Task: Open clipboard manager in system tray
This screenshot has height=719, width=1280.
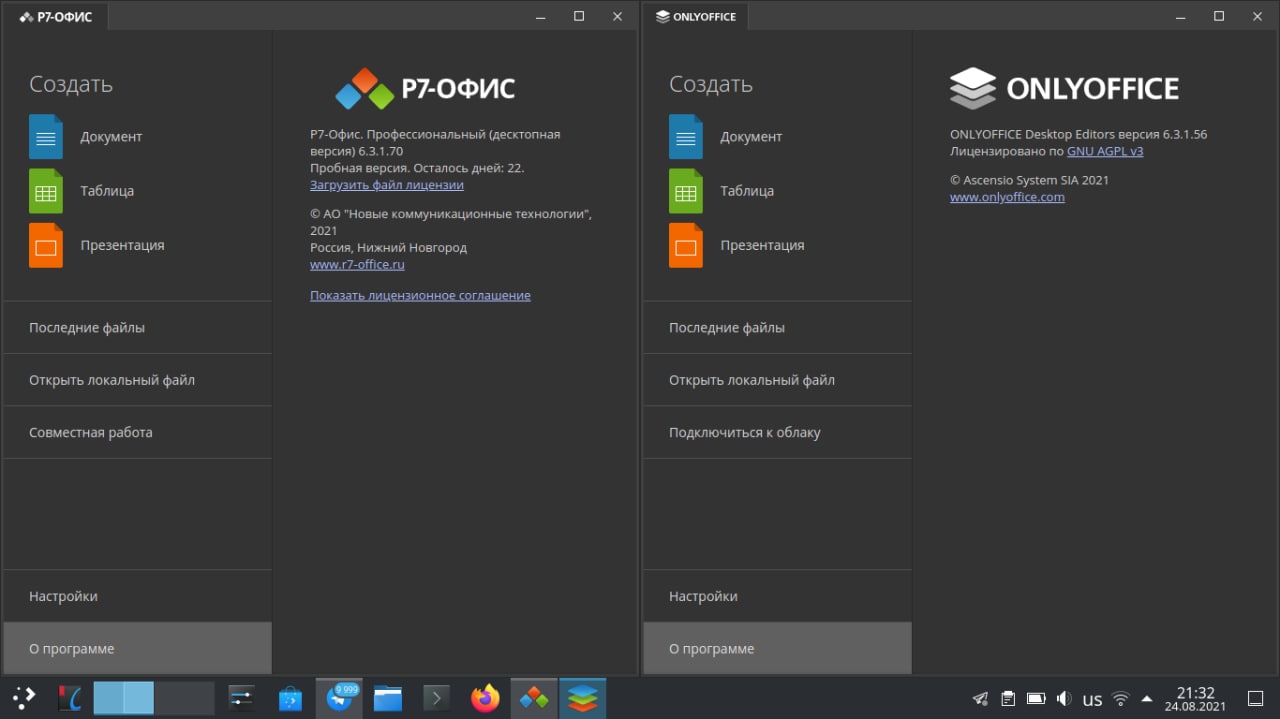Action: pos(1009,698)
